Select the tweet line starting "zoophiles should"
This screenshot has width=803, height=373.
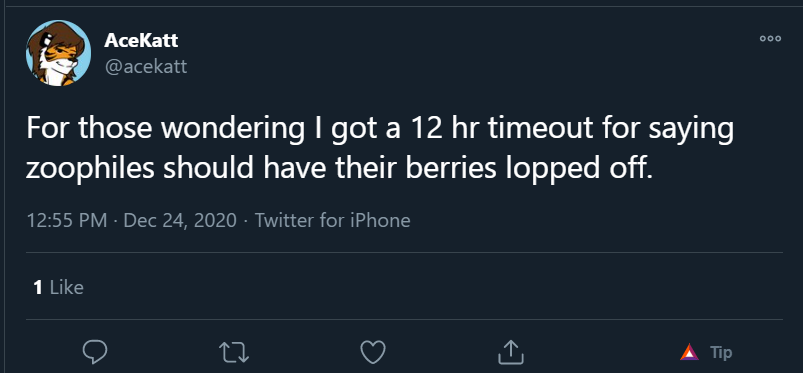pyautogui.click(x=340, y=169)
